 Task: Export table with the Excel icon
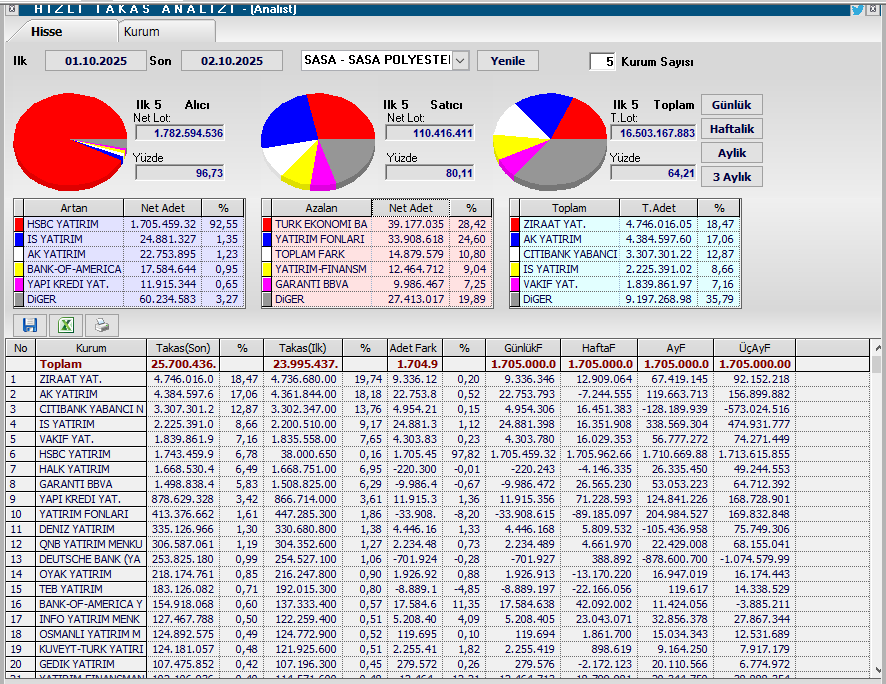point(65,325)
